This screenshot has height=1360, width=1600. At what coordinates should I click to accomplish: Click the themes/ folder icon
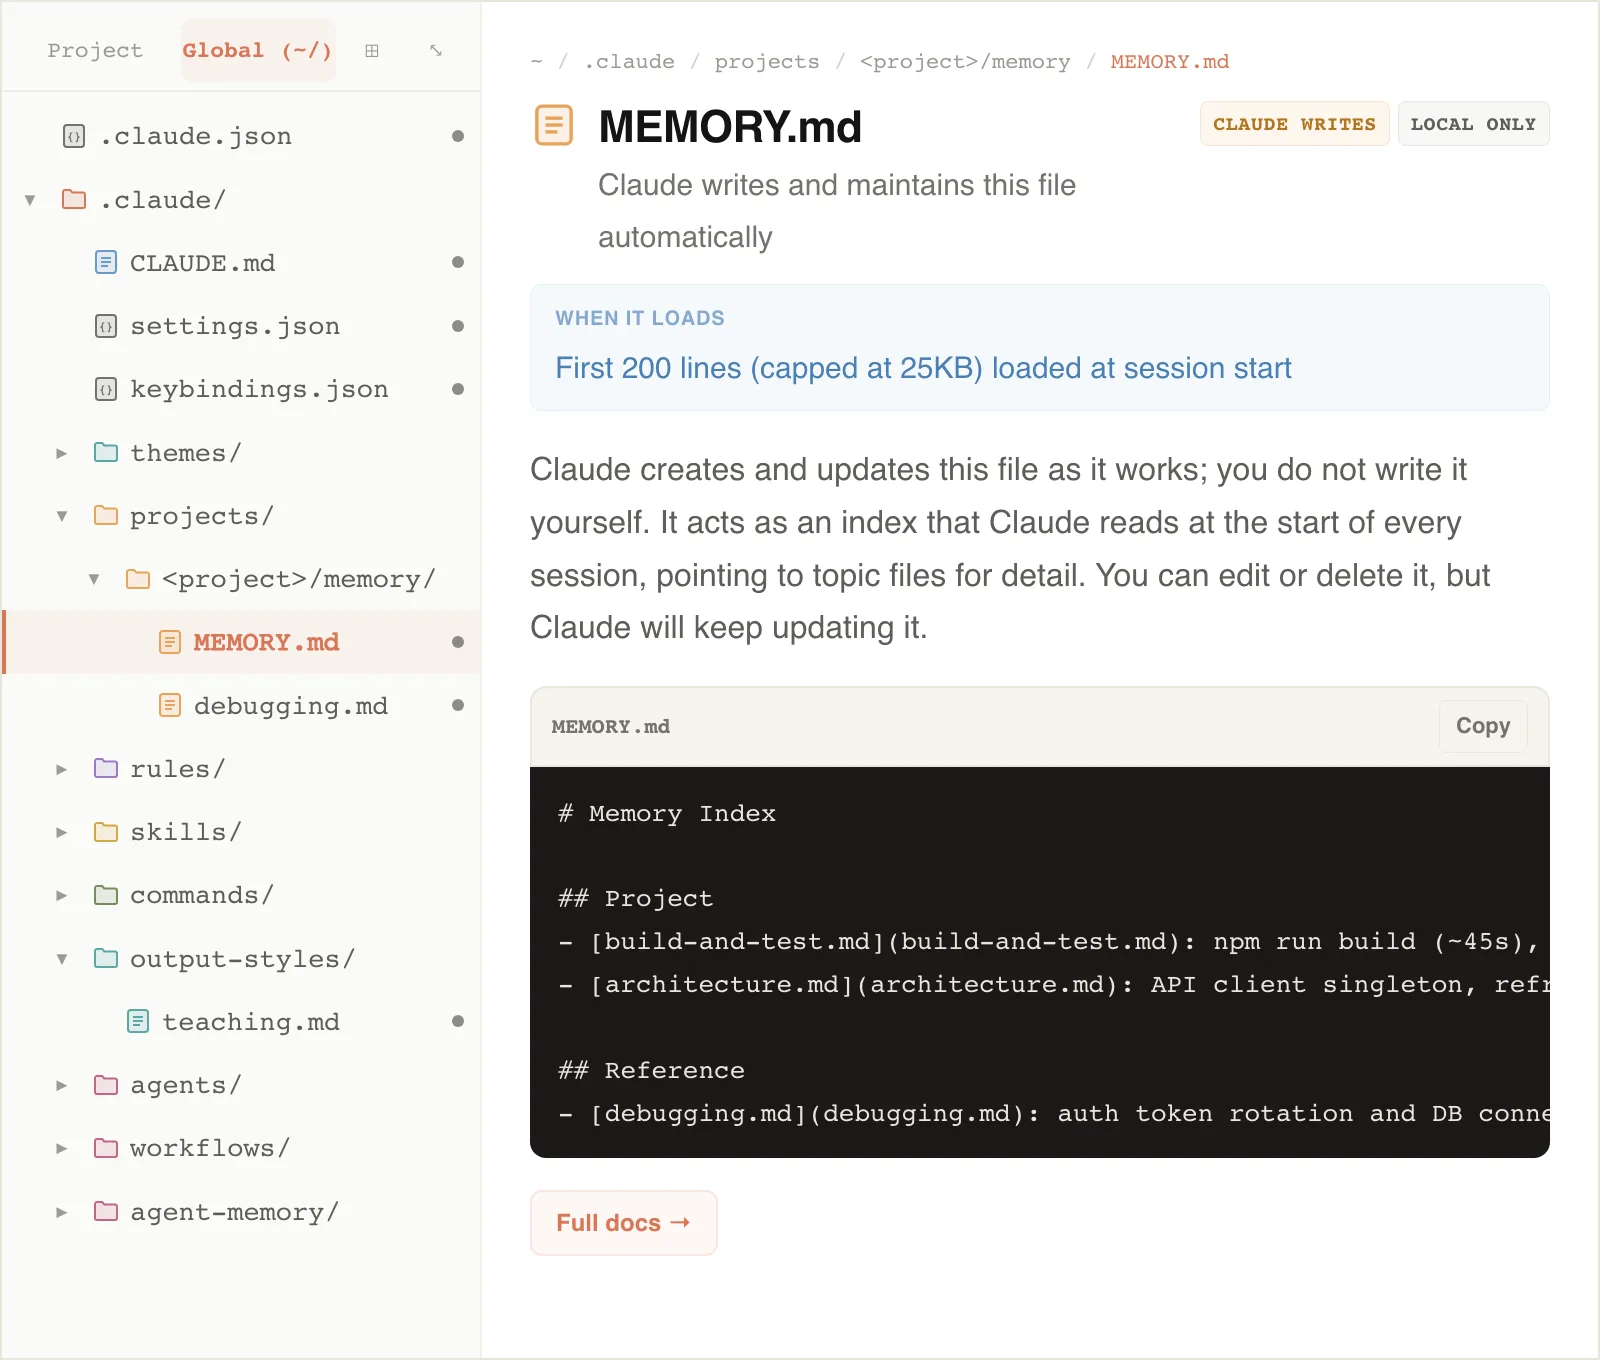pyautogui.click(x=106, y=452)
